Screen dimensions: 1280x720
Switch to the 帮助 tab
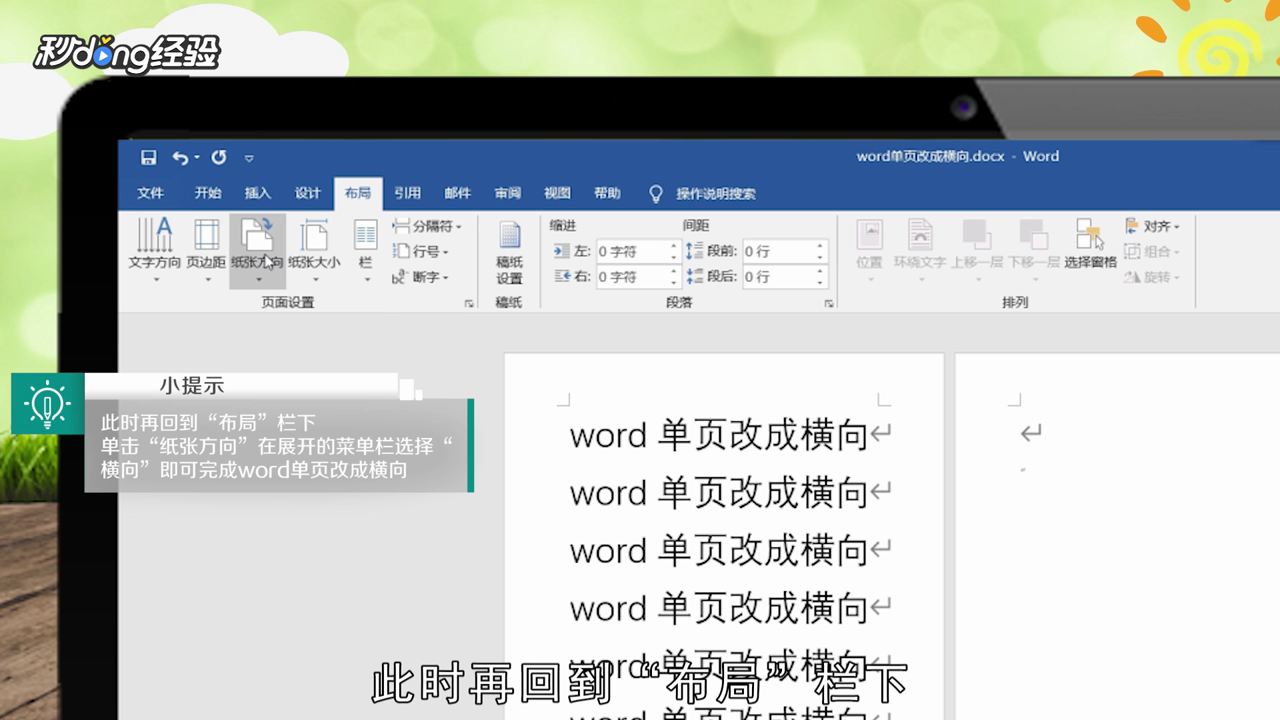607,193
